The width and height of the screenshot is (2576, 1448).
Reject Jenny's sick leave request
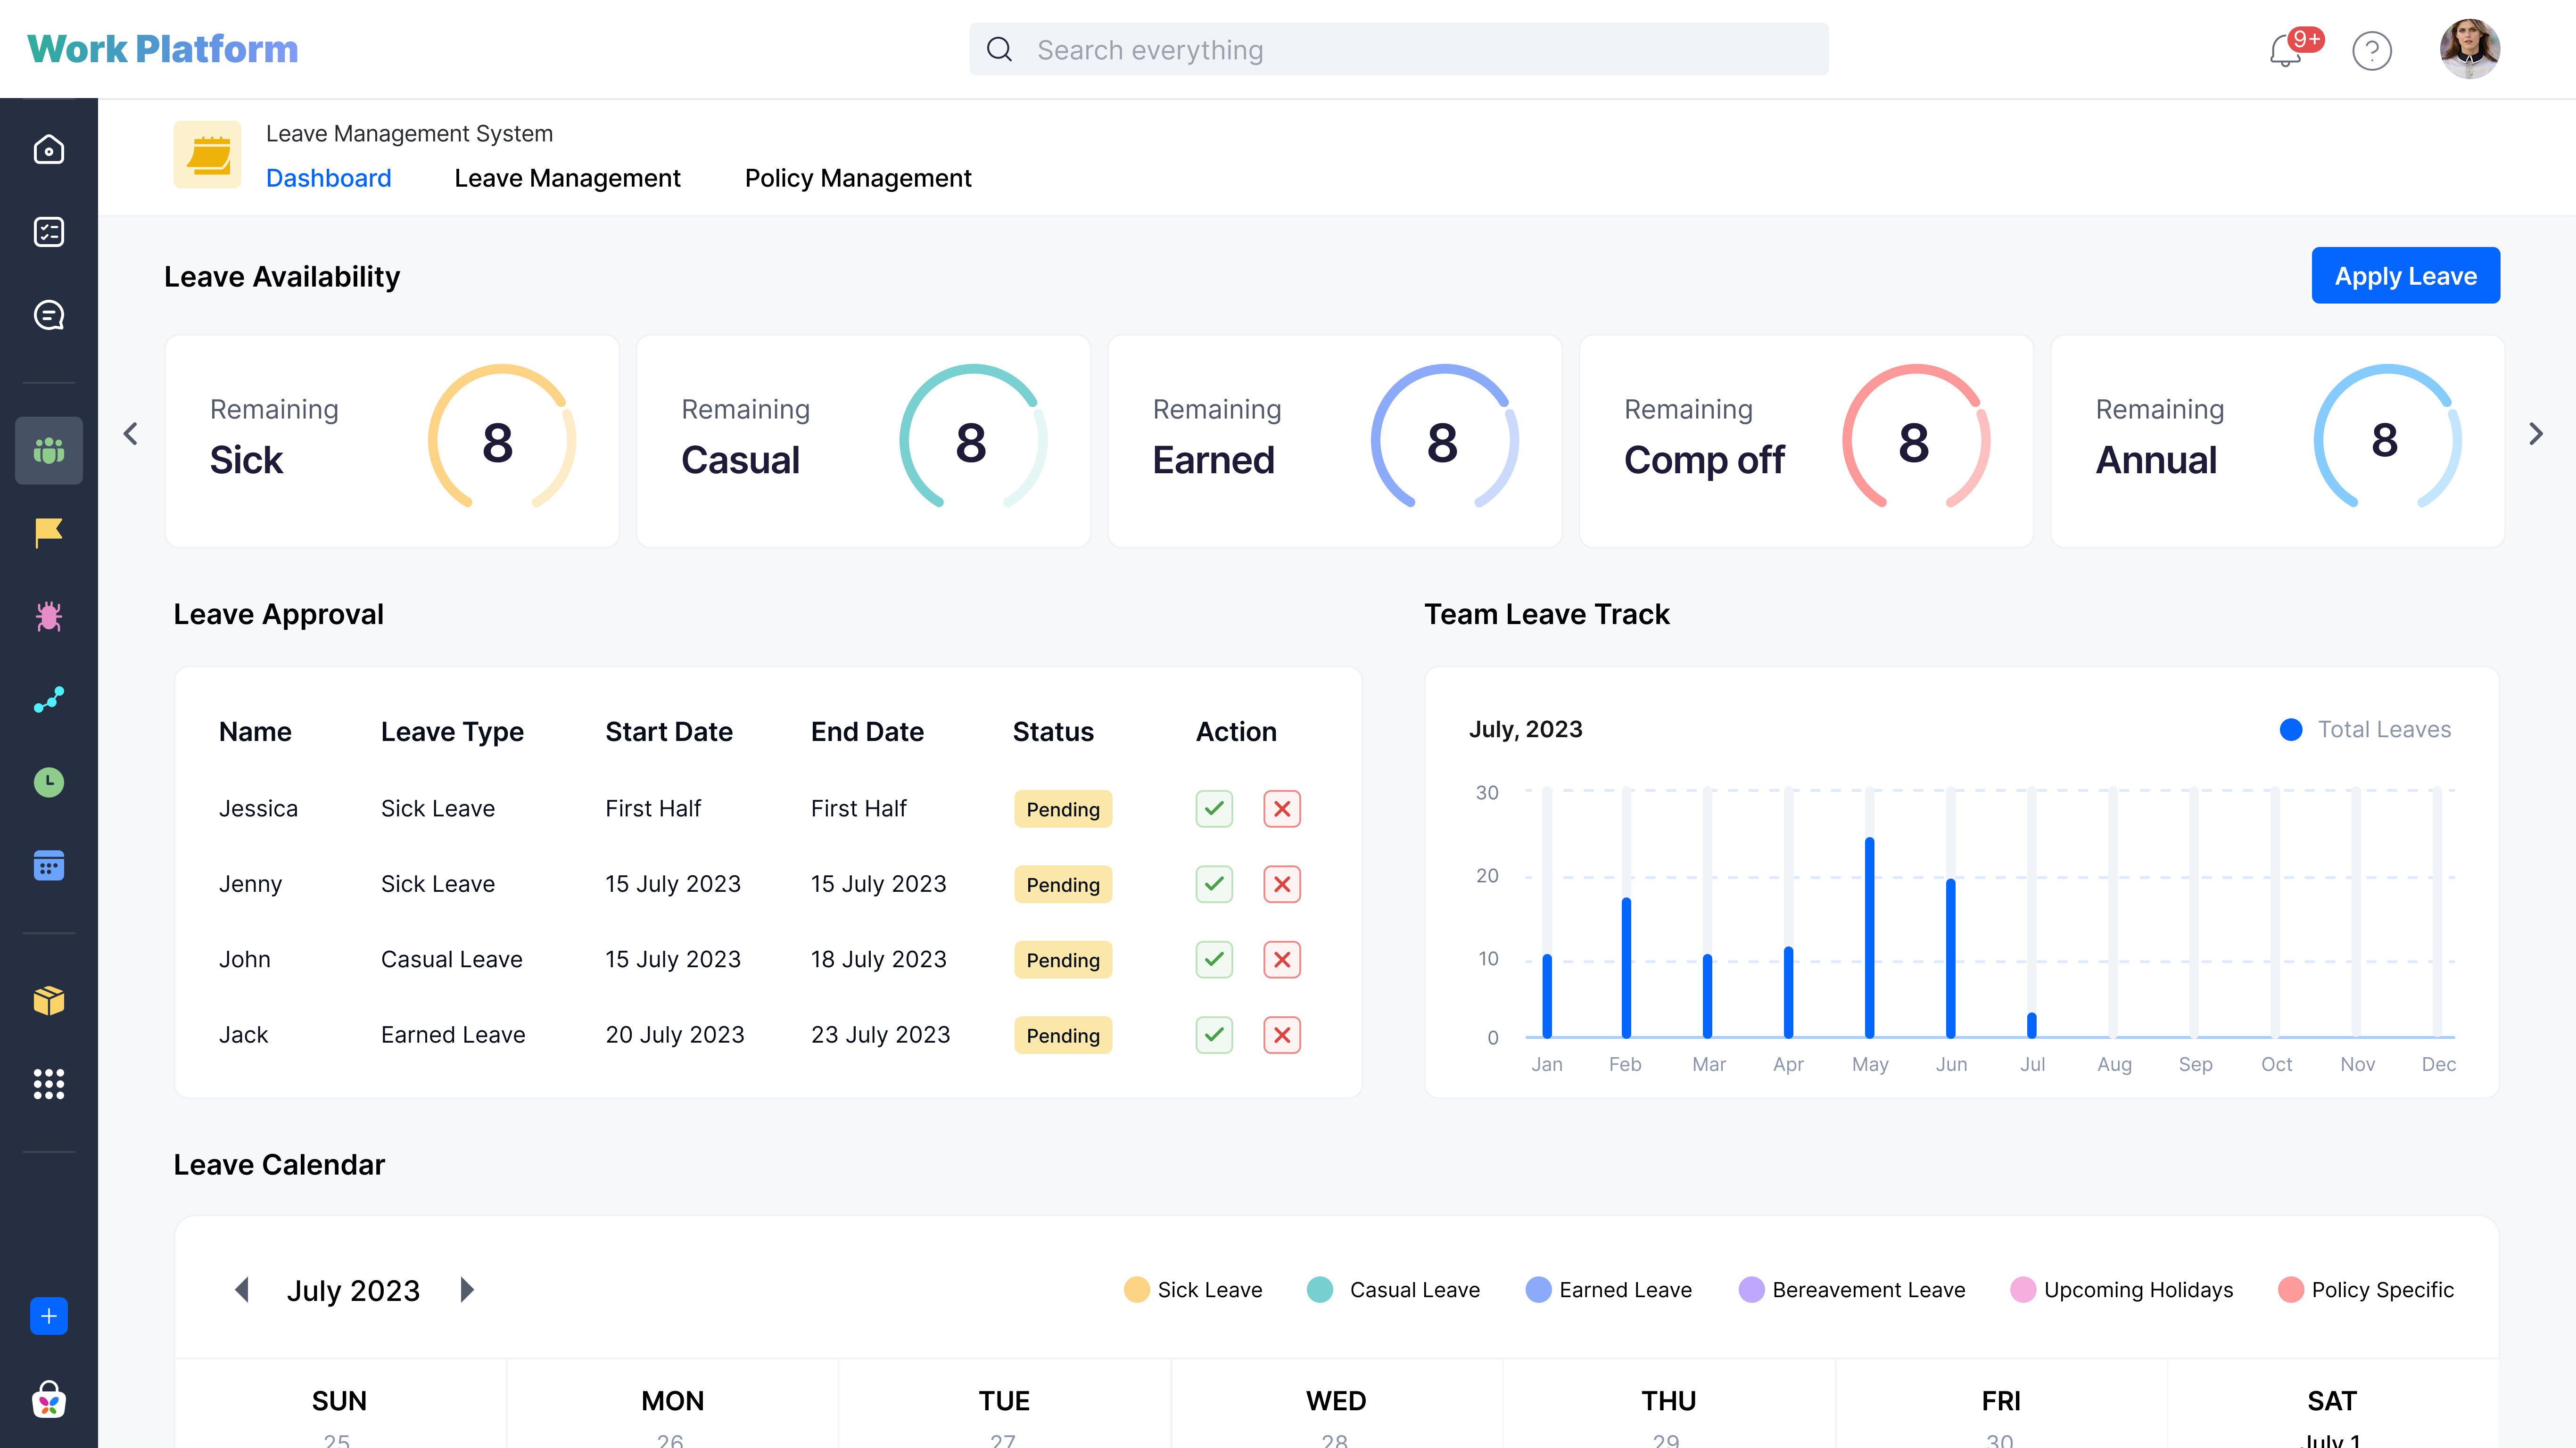tap(1282, 884)
